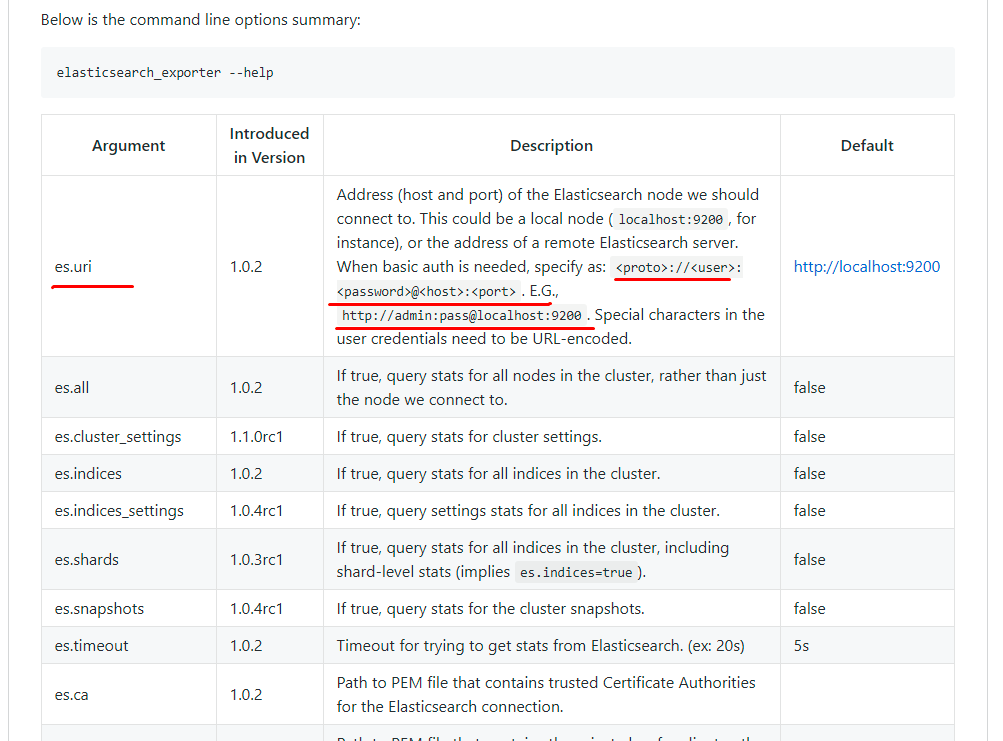Screen dimensions: 1003x741
Task: Click 'If true, query settings stats for all indices' text
Action: coord(528,511)
